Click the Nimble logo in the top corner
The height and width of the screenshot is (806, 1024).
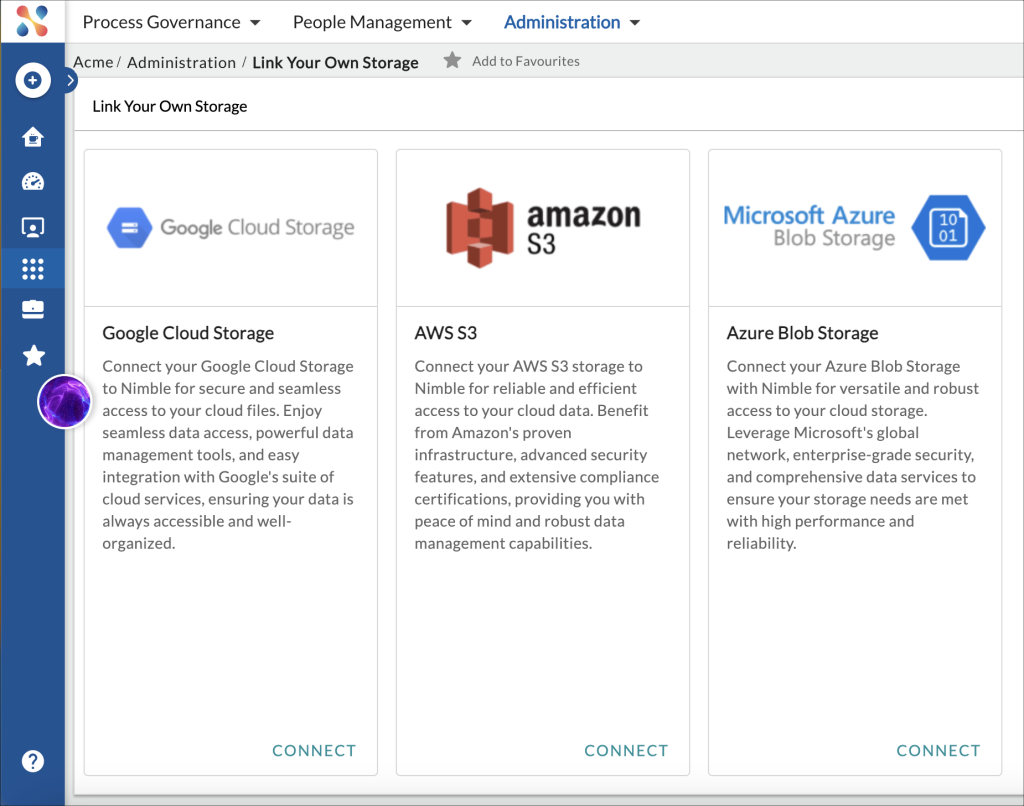[x=32, y=21]
